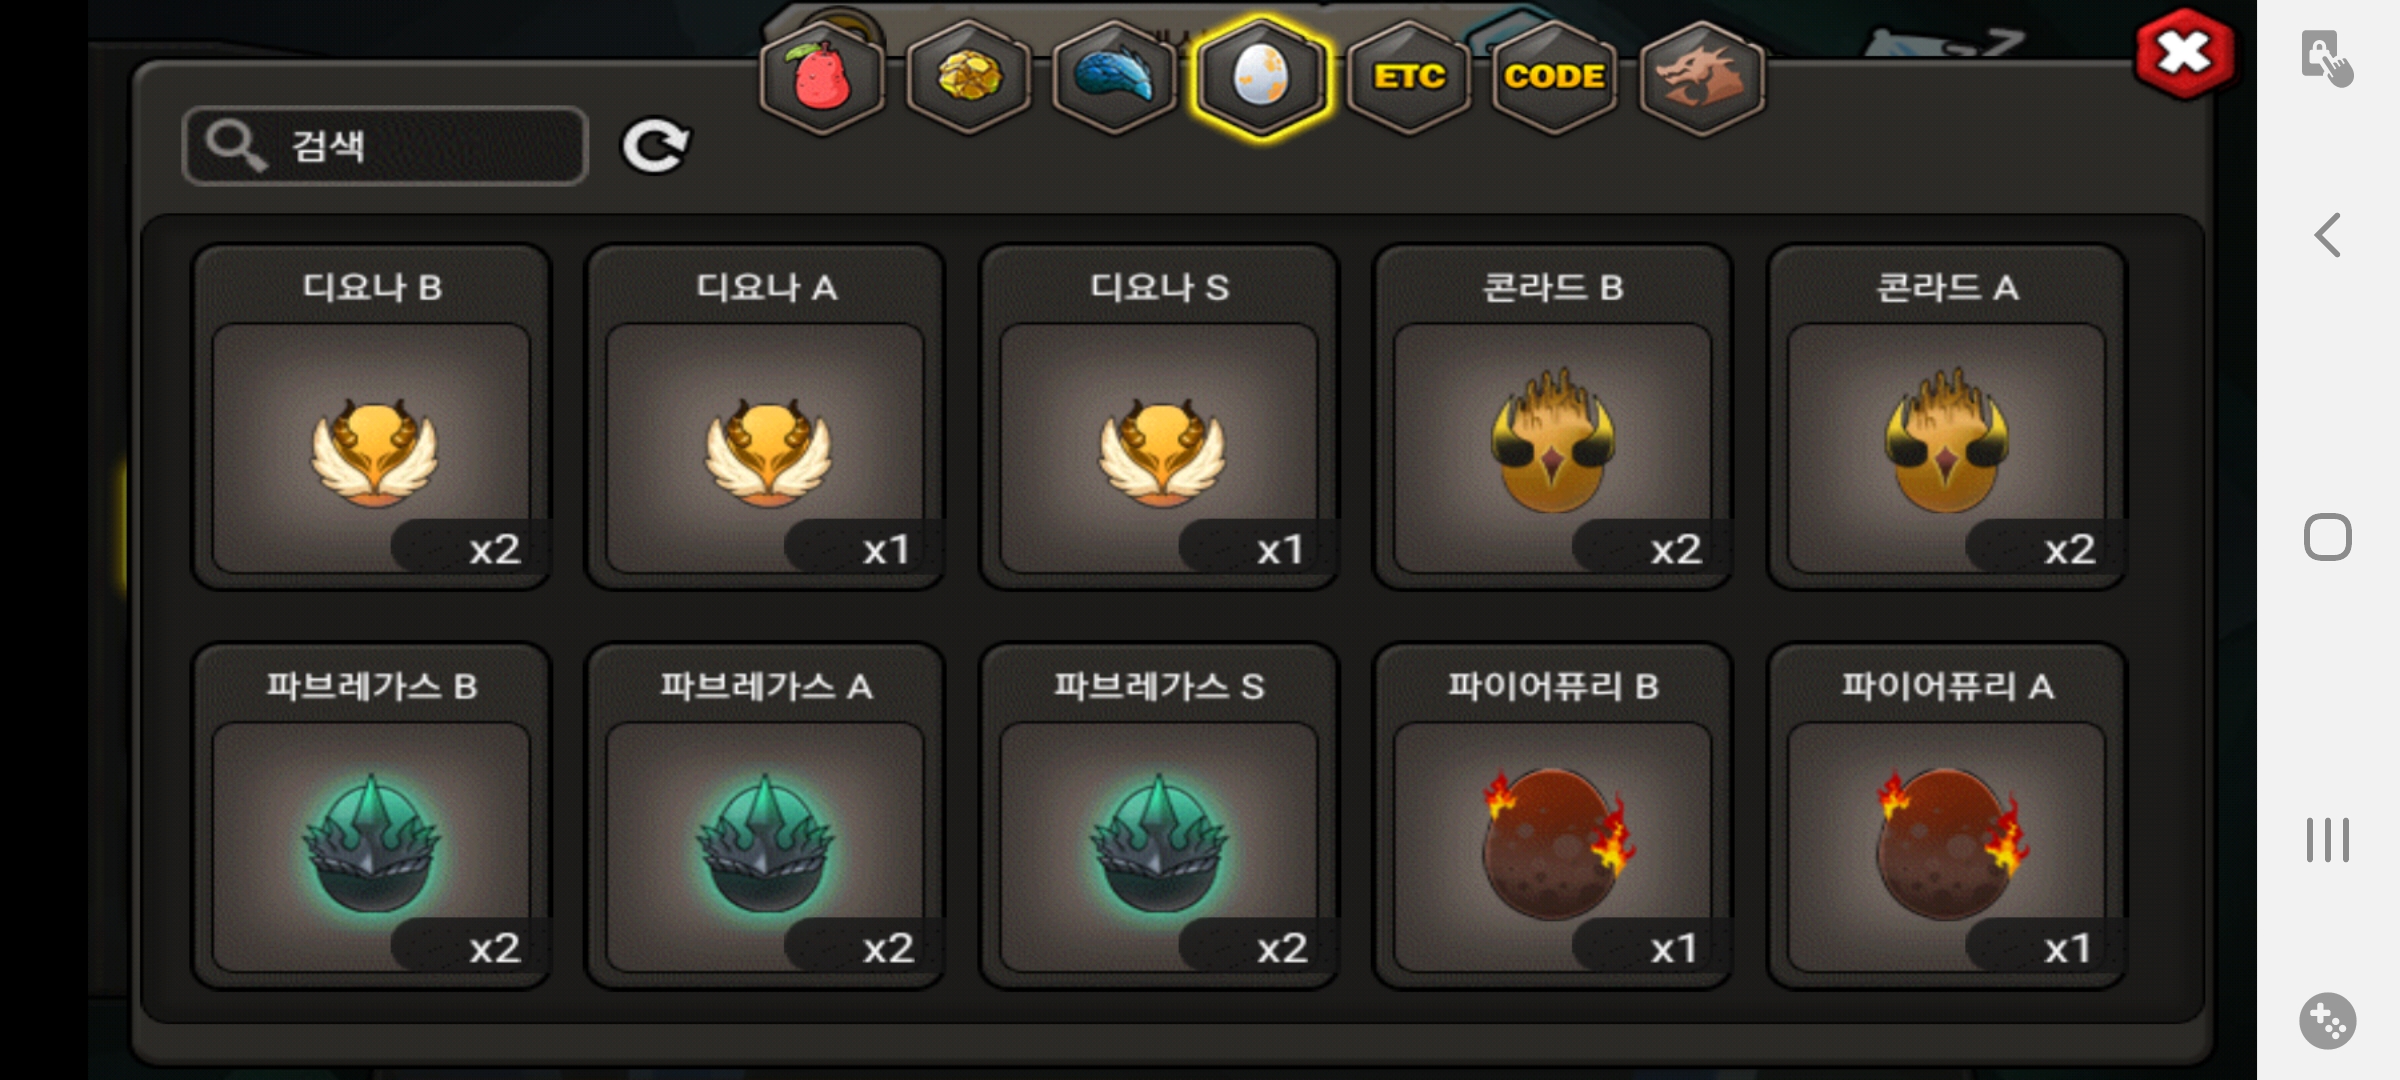This screenshot has height=1080, width=2400.
Task: Choose the 콘라드 B egg item
Action: coord(1553,417)
